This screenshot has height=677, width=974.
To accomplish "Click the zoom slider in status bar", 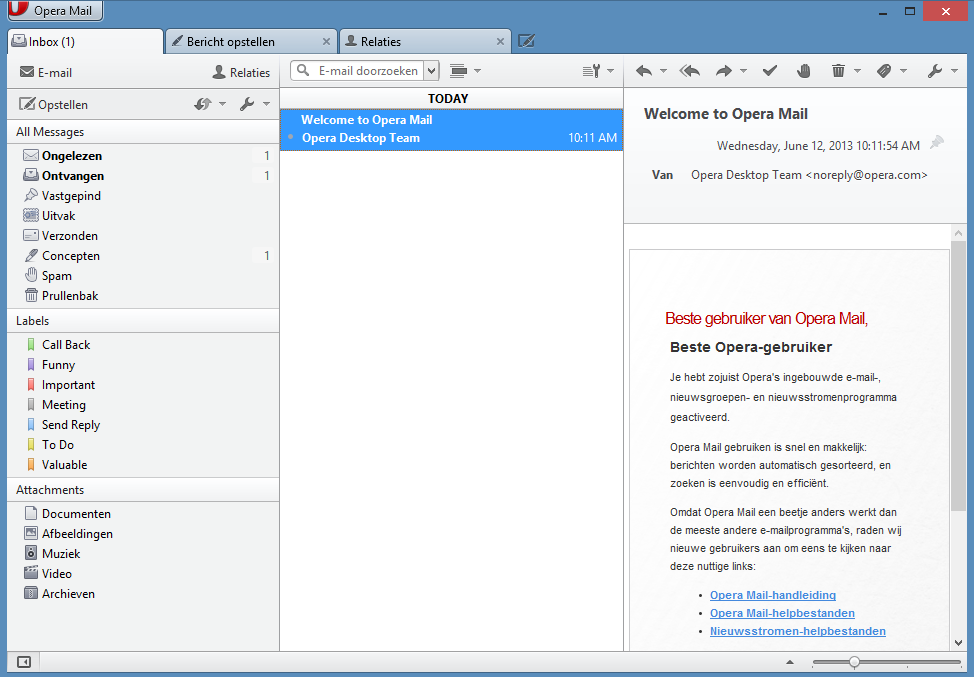I will pos(854,662).
